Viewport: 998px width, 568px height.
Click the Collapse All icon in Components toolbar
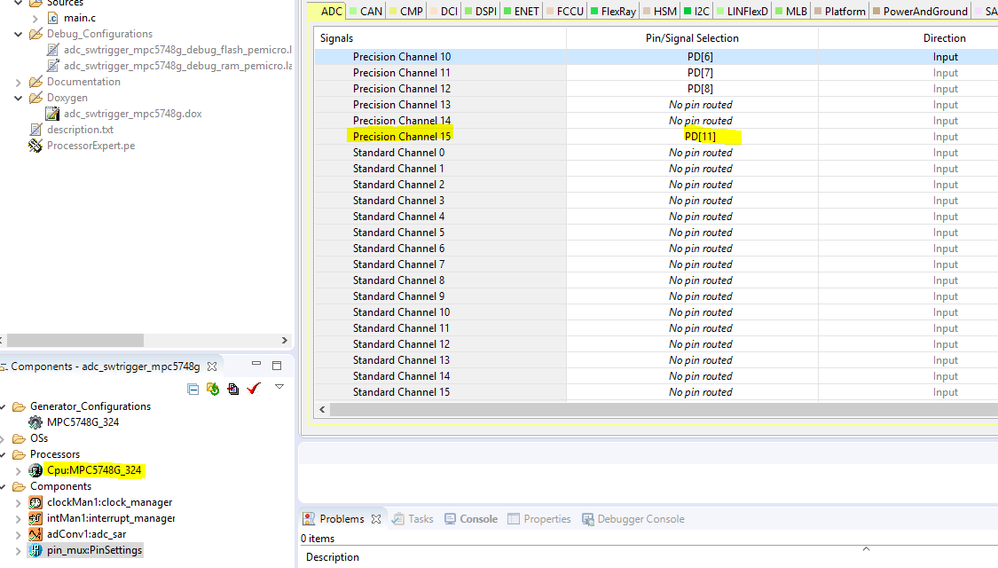coord(193,389)
